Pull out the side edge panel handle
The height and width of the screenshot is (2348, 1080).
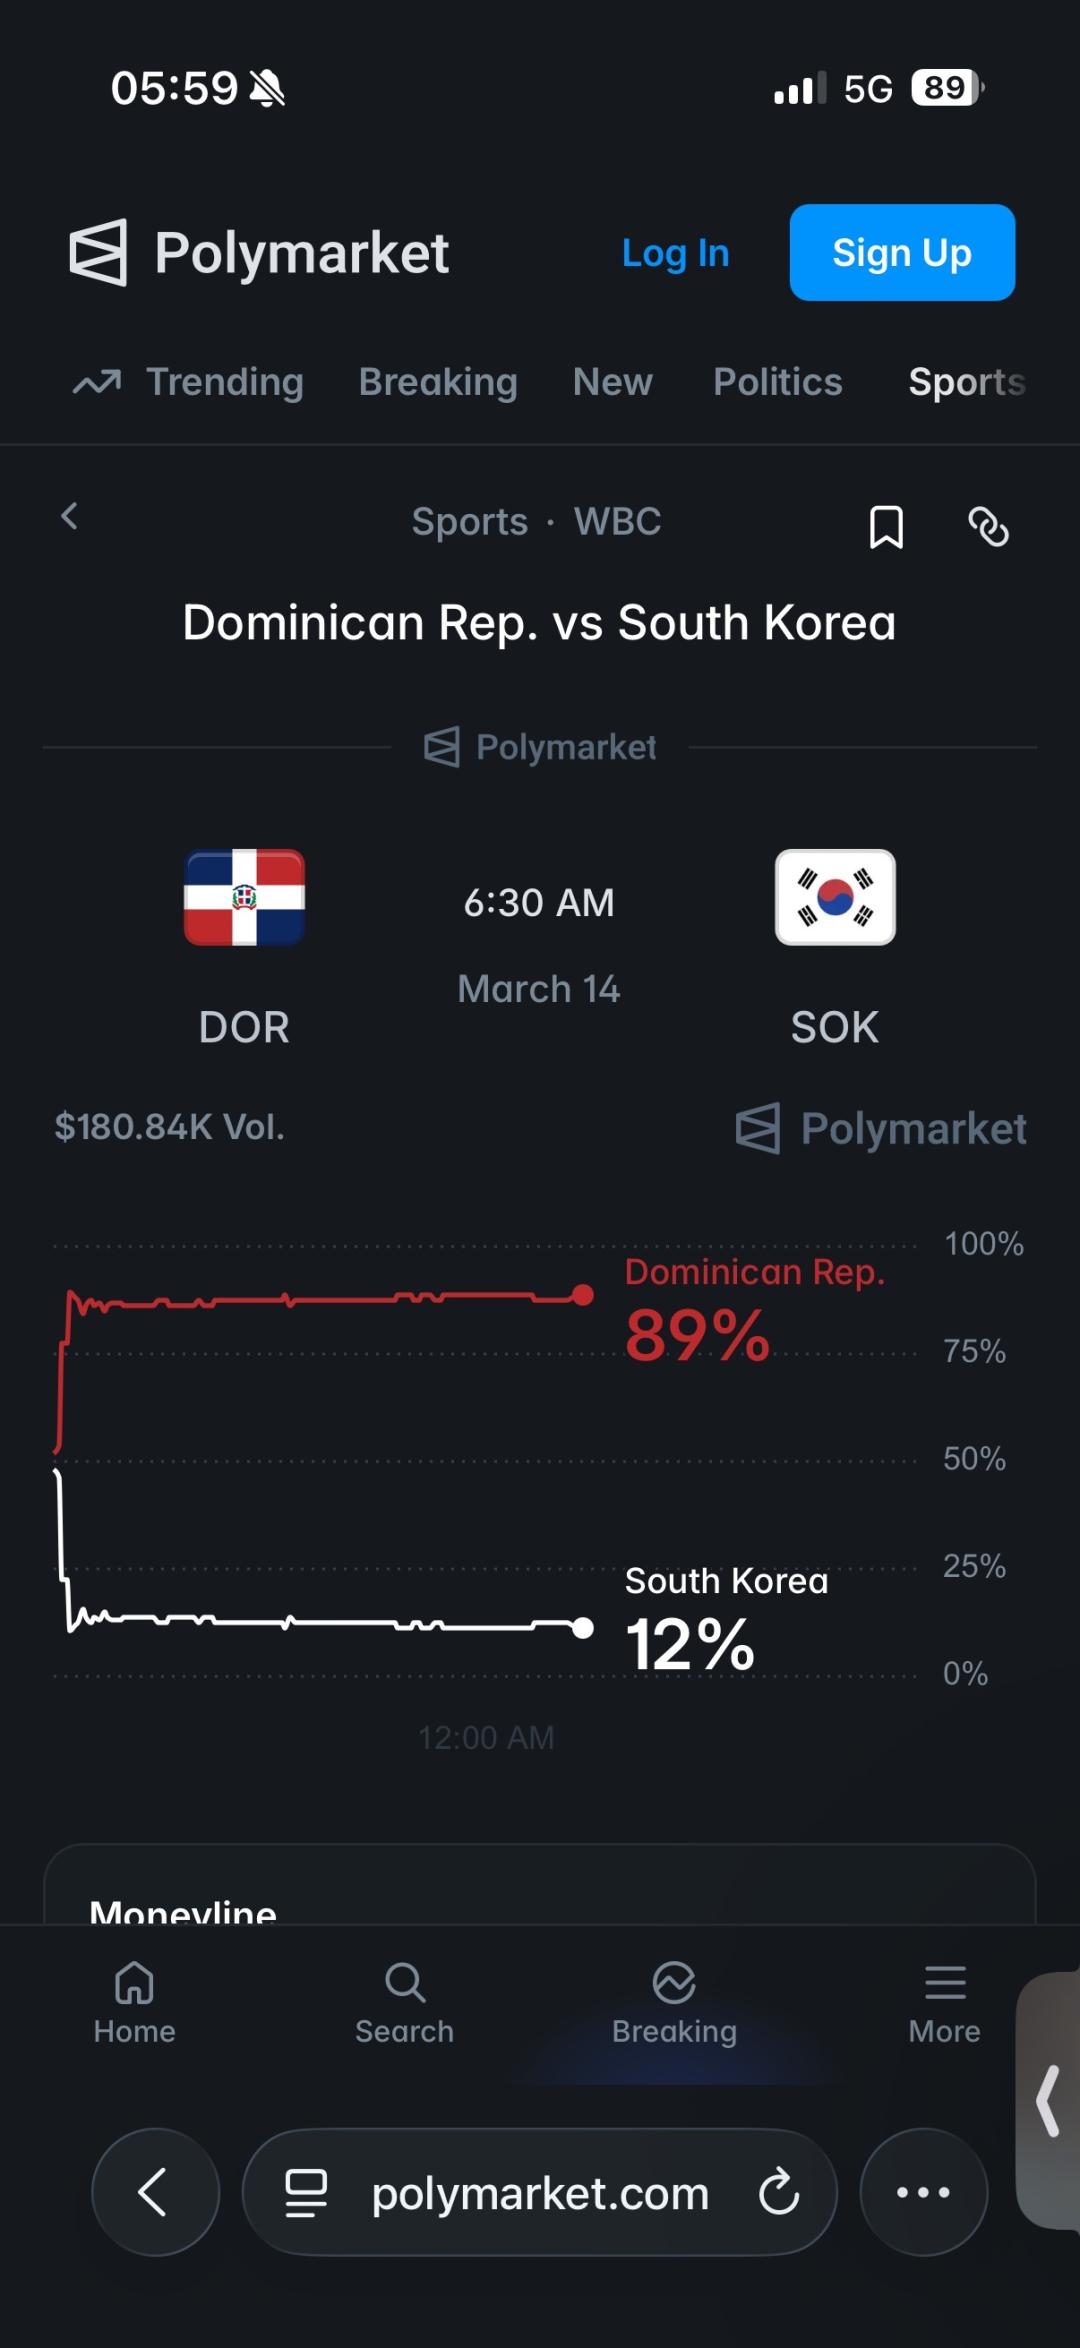click(1048, 2102)
